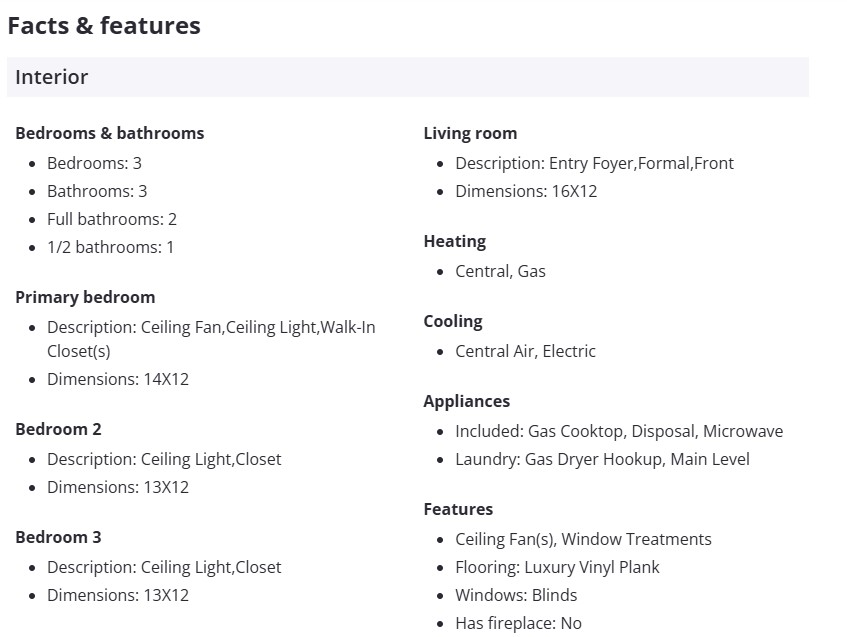Click the Dimensions: 16X12 line

pos(526,191)
